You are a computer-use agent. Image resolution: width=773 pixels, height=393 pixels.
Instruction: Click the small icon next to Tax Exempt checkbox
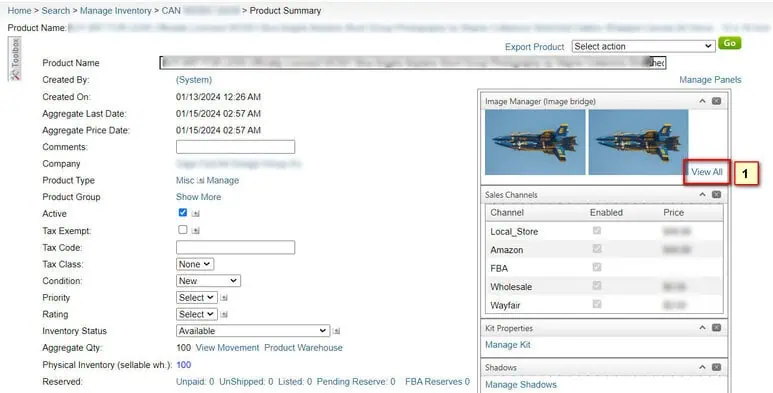click(196, 230)
